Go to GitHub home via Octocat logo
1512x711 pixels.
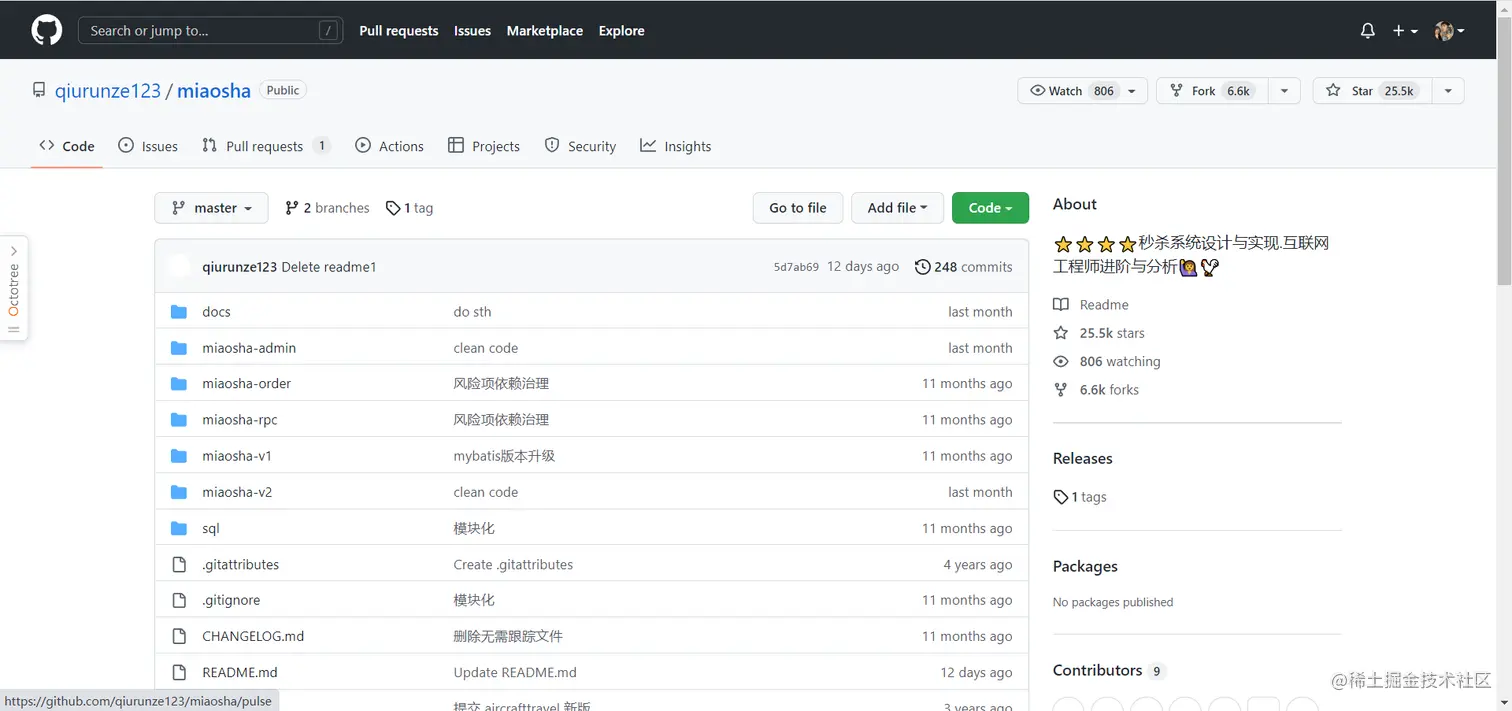(46, 30)
